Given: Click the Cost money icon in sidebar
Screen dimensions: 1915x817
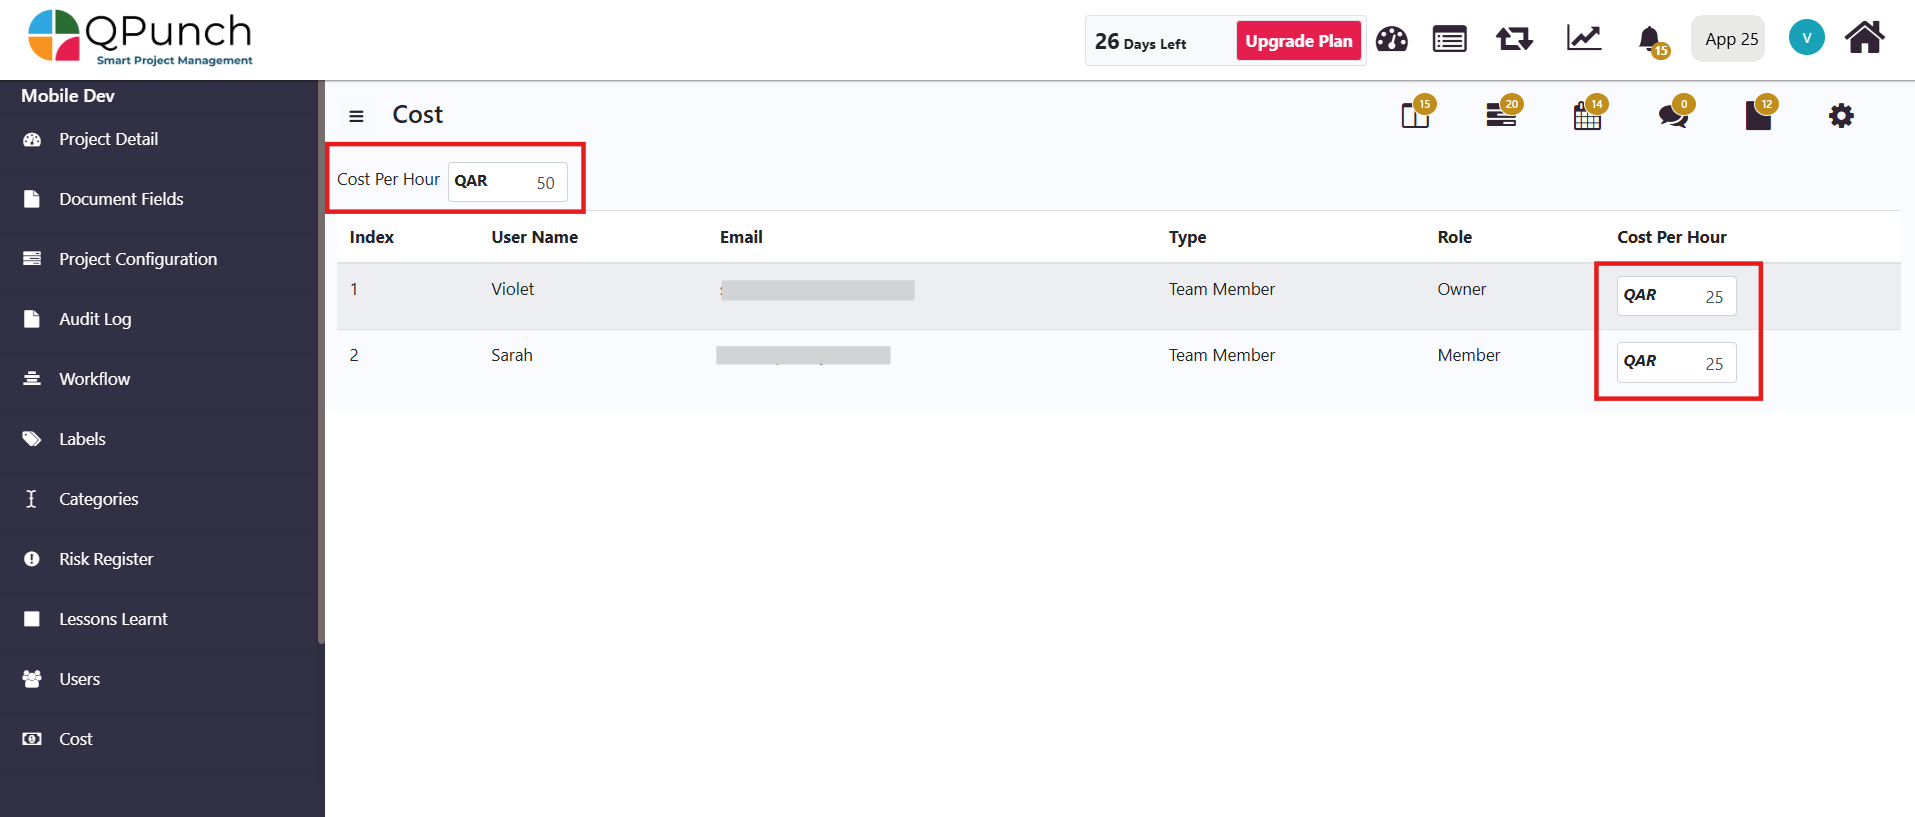Looking at the screenshot, I should pyautogui.click(x=32, y=739).
